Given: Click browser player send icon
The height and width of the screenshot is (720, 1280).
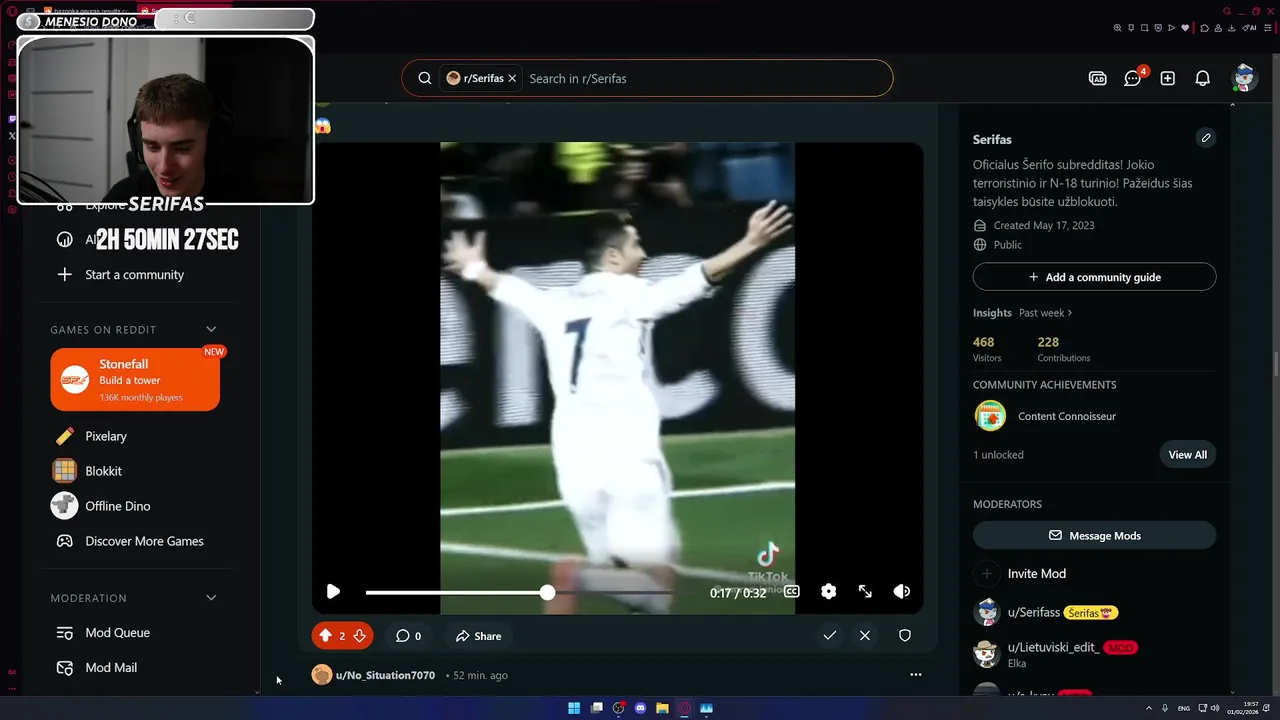Looking at the screenshot, I should [1172, 28].
